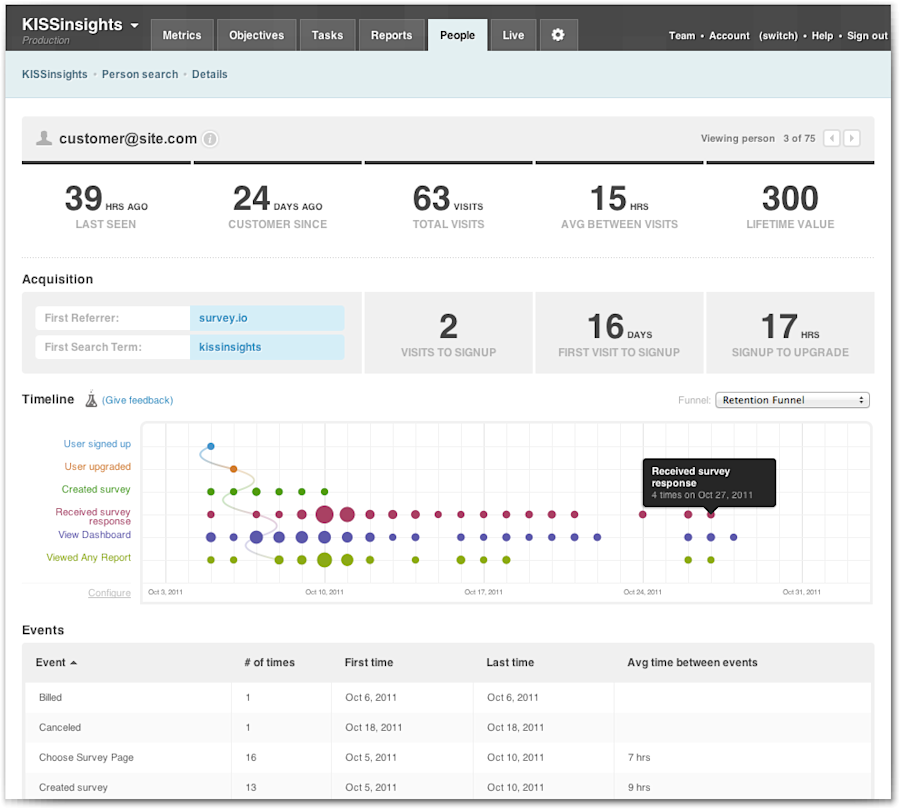Click the kissinsights search term link

230,347
